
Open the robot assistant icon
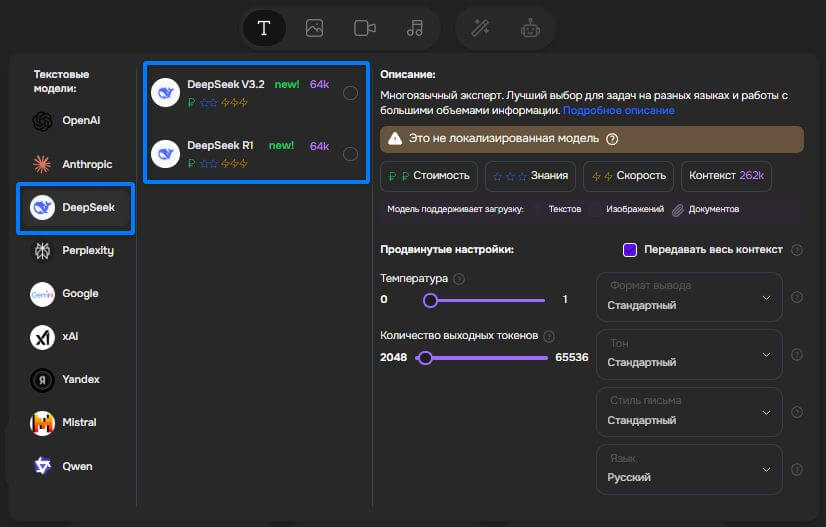pyautogui.click(x=530, y=28)
